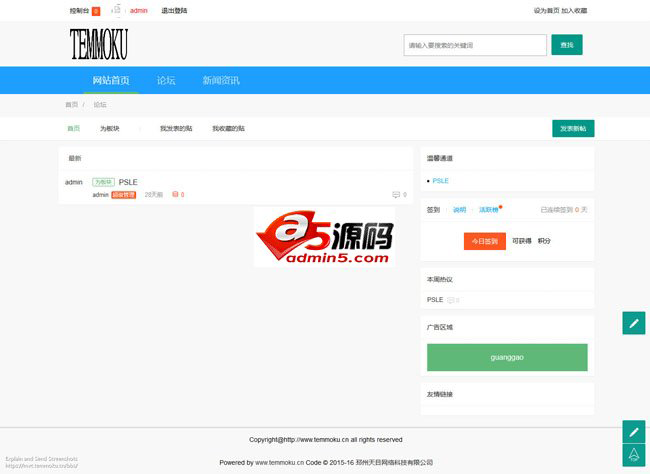This screenshot has width=650, height=474.
Task: Click the 本周热议 panel heading
Action: click(x=440, y=280)
